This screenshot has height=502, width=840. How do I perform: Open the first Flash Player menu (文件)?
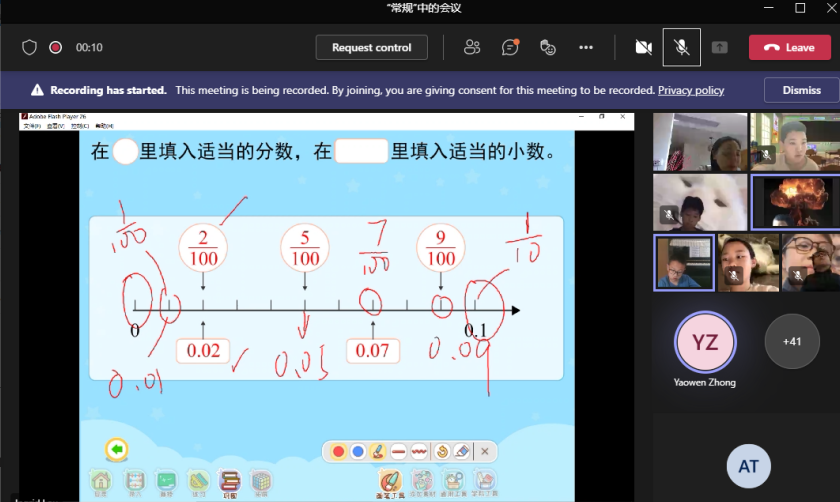[30, 126]
